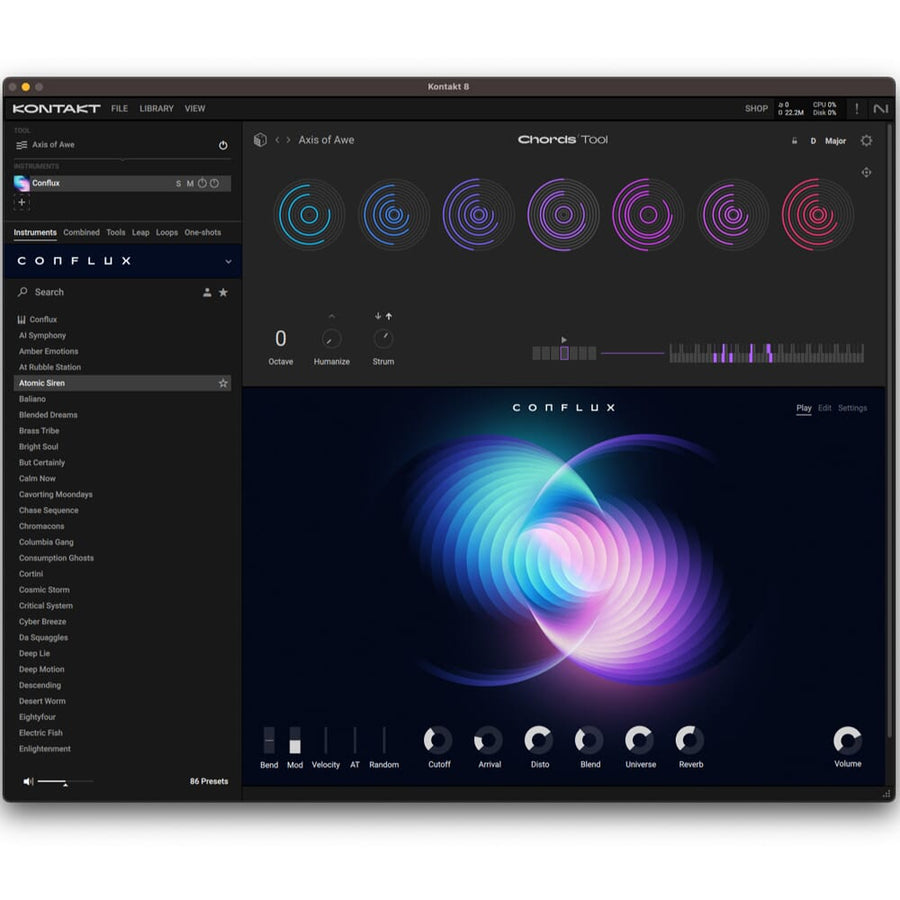
Task: Click the strum direction arrows icon
Action: tap(383, 316)
